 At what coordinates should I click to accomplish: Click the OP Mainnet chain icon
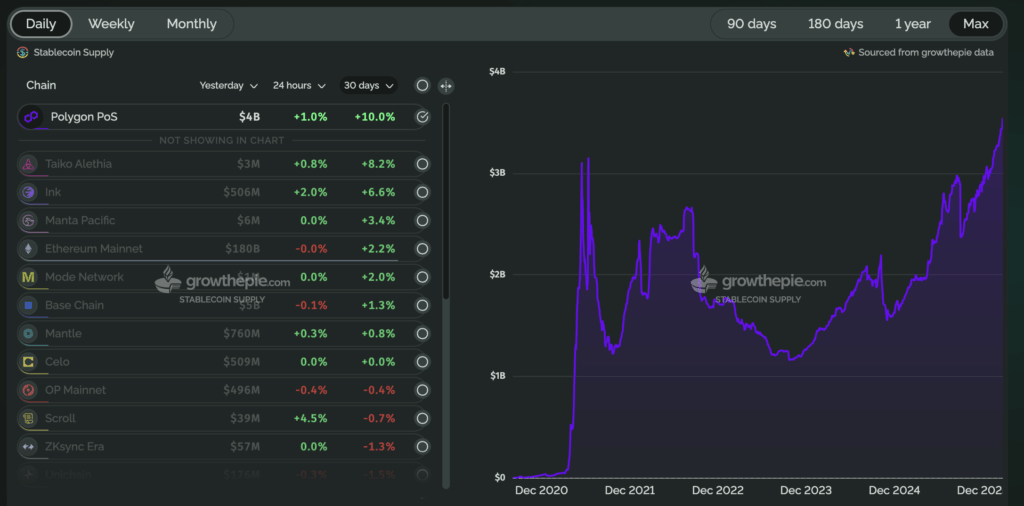[x=27, y=390]
